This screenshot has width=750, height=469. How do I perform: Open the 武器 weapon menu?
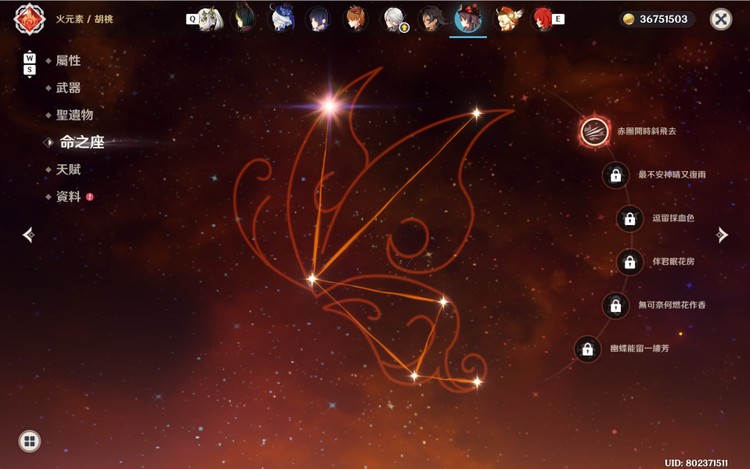coord(68,88)
